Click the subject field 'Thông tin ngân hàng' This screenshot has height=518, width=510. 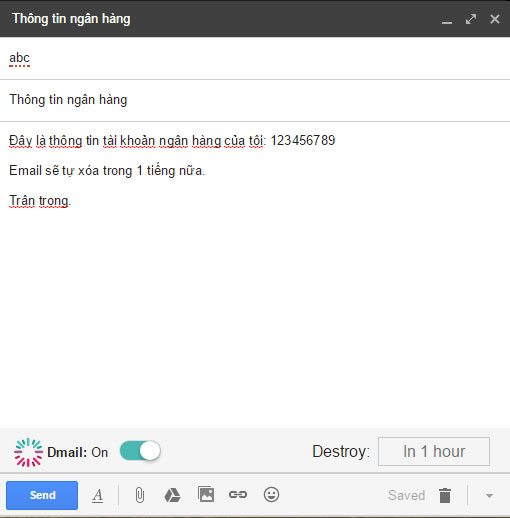click(255, 100)
